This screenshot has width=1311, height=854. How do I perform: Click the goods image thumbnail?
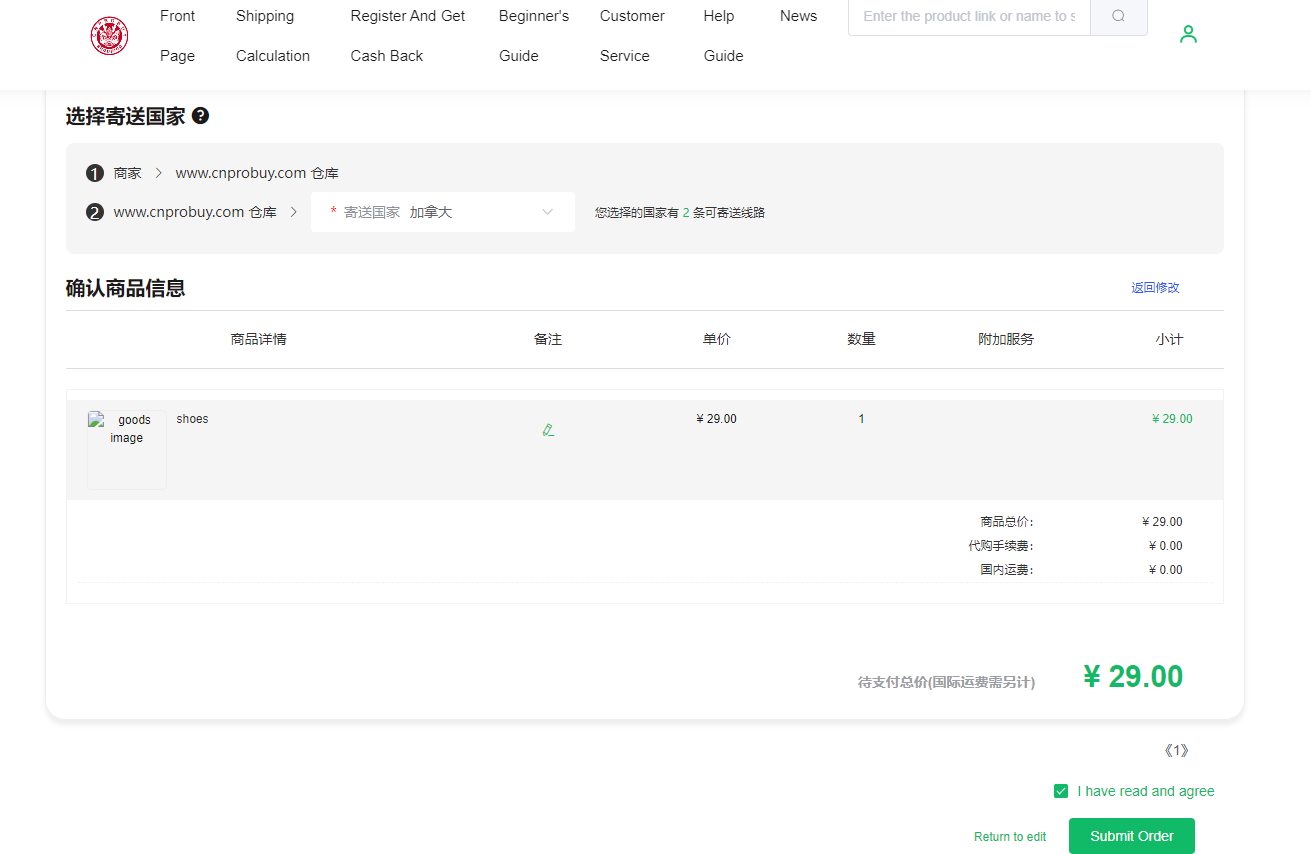click(127, 450)
